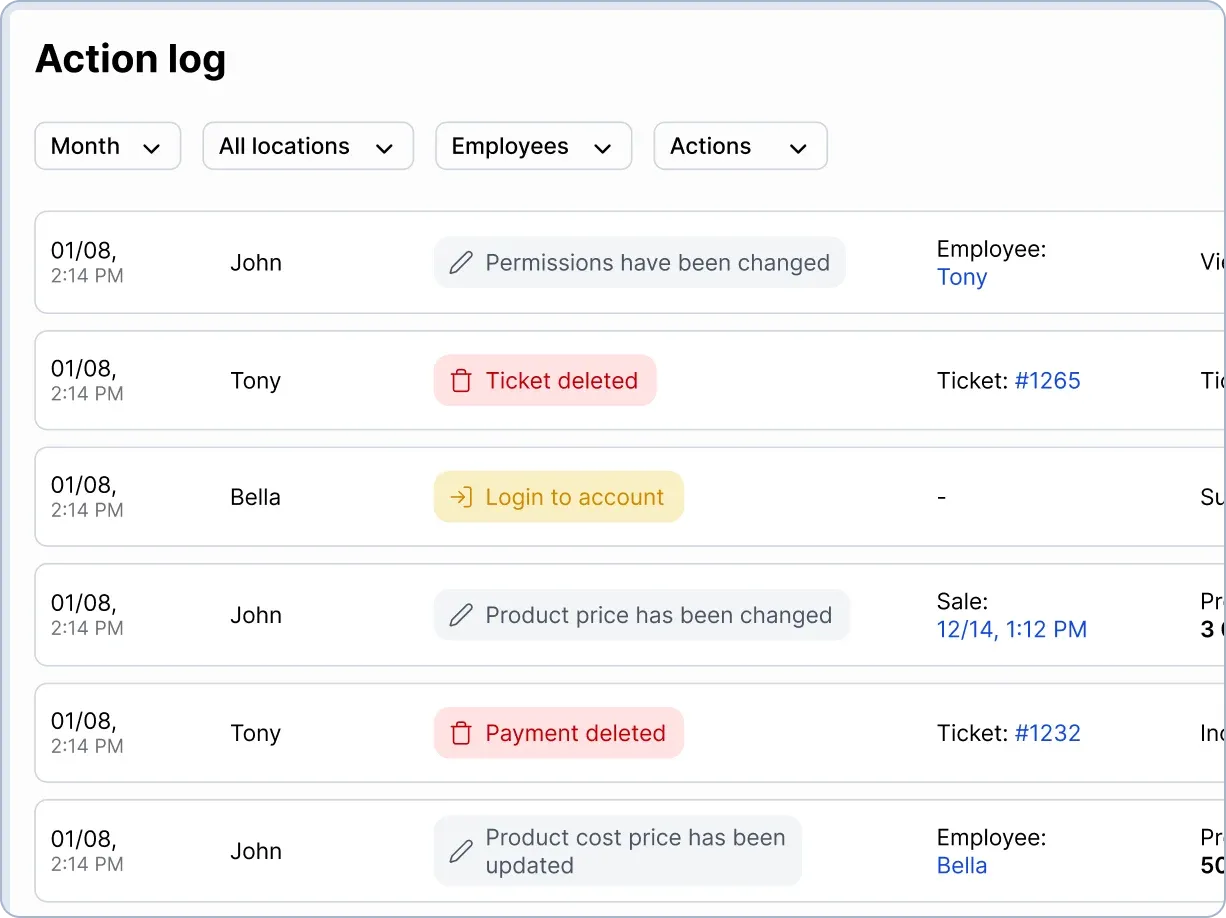Screen dimensions: 1226x918
Task: Select the Payment deleted log row
Action: click(x=800, y=733)
